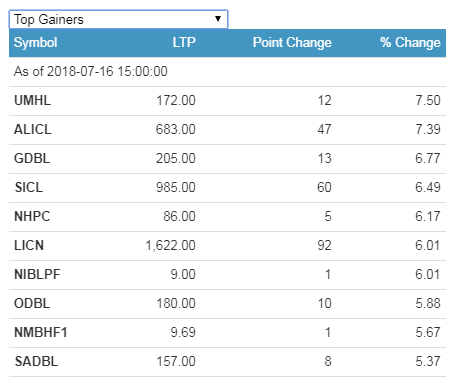Open the ODBL stock symbol
Viewport: 459px width, 378px height.
pos(32,303)
